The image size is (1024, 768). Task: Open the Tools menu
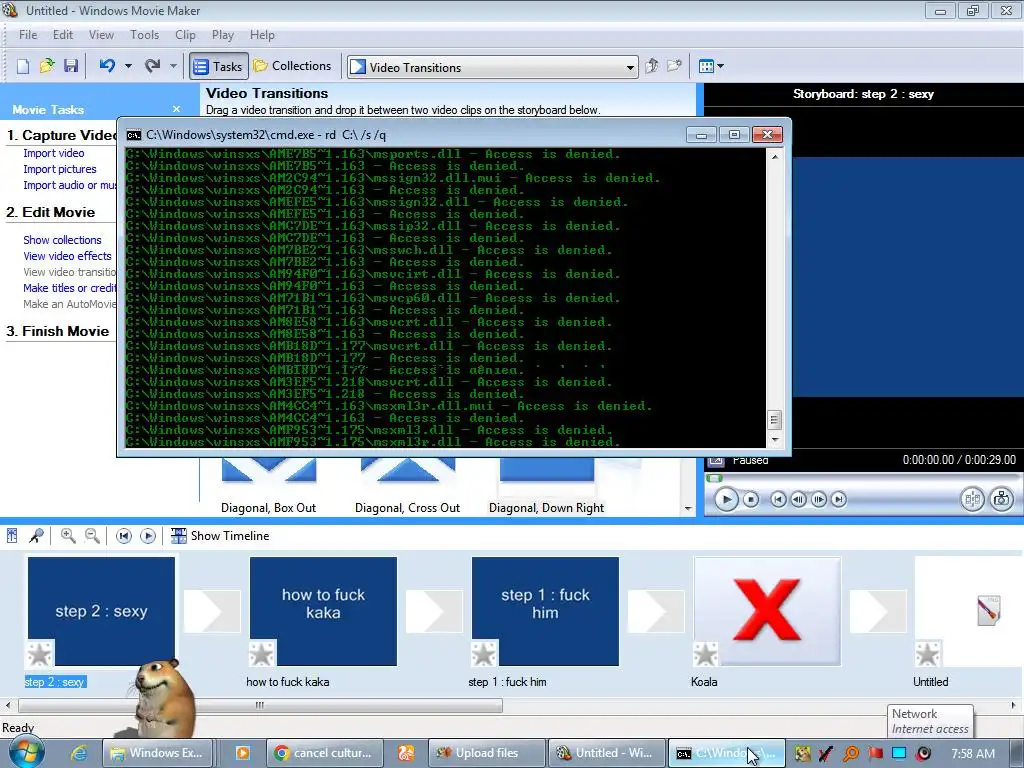[x=144, y=35]
